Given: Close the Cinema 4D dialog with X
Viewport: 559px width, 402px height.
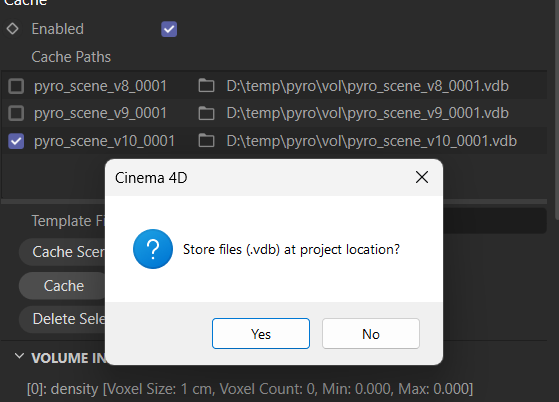Looking at the screenshot, I should (422, 177).
